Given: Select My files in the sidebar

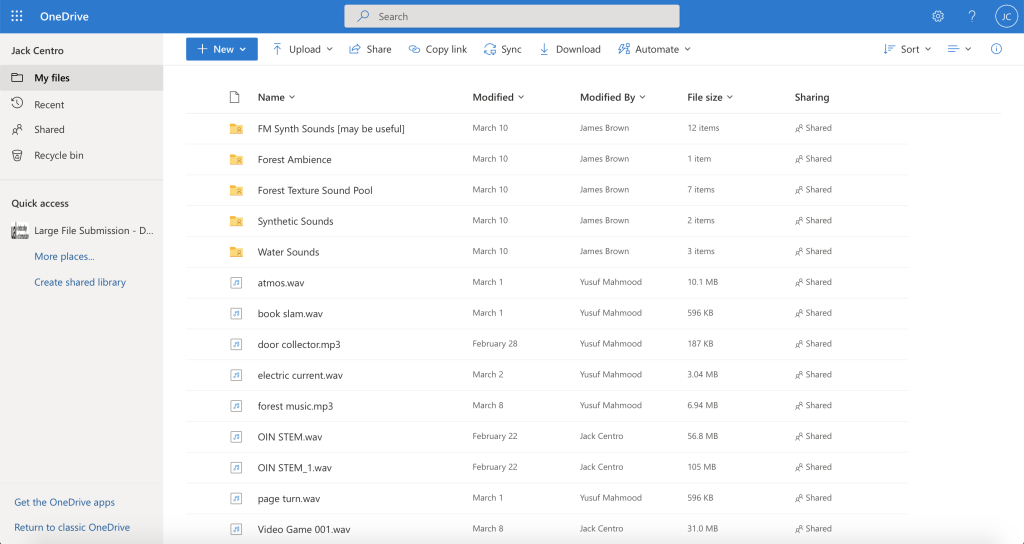Looking at the screenshot, I should click(82, 78).
